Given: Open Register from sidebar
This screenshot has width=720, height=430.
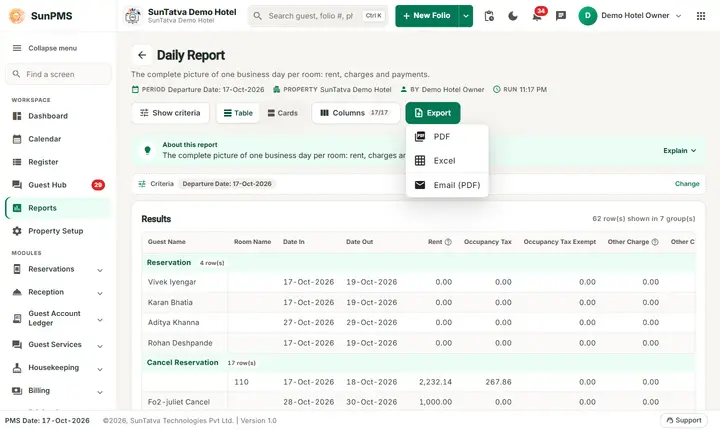Looking at the screenshot, I should [x=58, y=162].
